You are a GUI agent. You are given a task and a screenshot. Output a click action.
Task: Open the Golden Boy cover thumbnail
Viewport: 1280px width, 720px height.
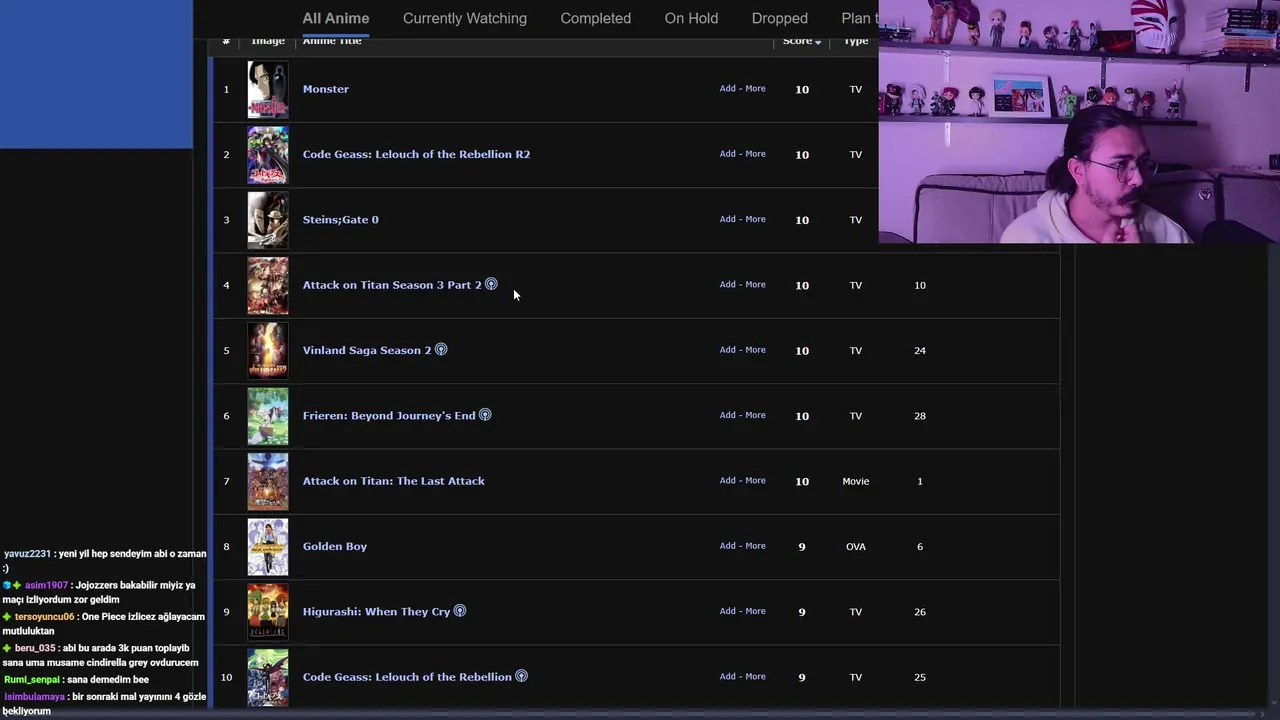click(268, 546)
